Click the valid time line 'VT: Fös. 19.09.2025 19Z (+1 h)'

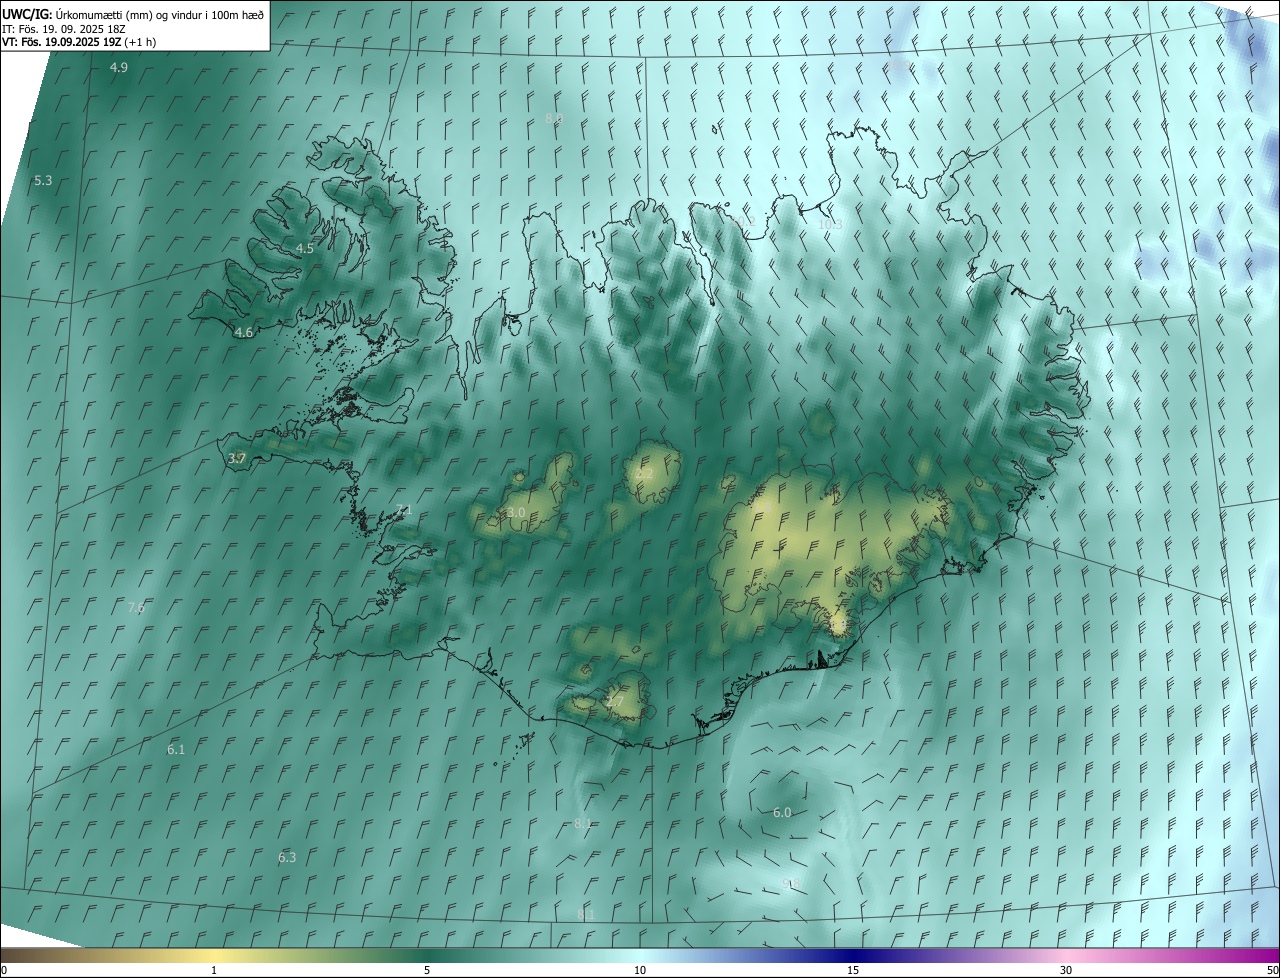click(79, 42)
